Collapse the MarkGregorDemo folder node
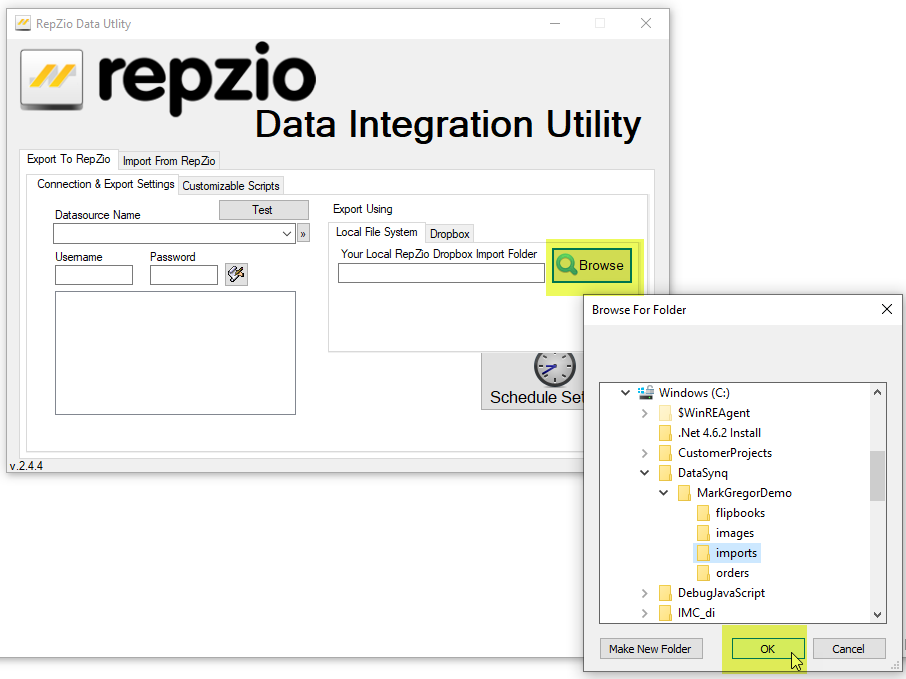Screen dimensions: 906x679 click(663, 493)
